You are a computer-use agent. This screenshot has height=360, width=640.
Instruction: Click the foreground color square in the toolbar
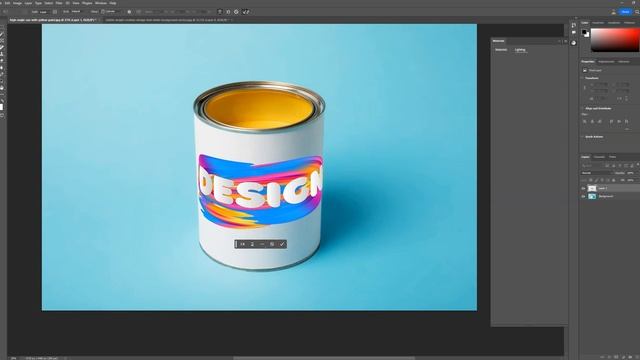[x=2, y=107]
